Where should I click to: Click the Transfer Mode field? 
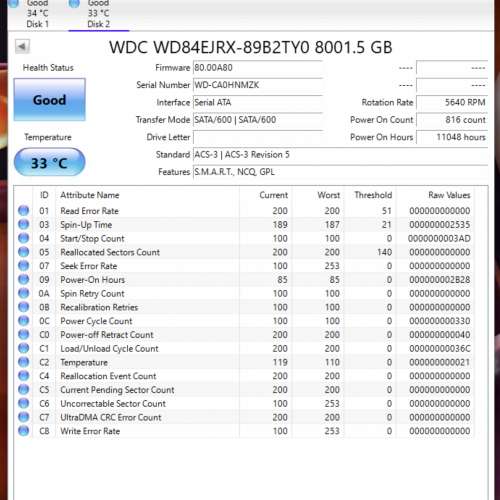[258, 120]
